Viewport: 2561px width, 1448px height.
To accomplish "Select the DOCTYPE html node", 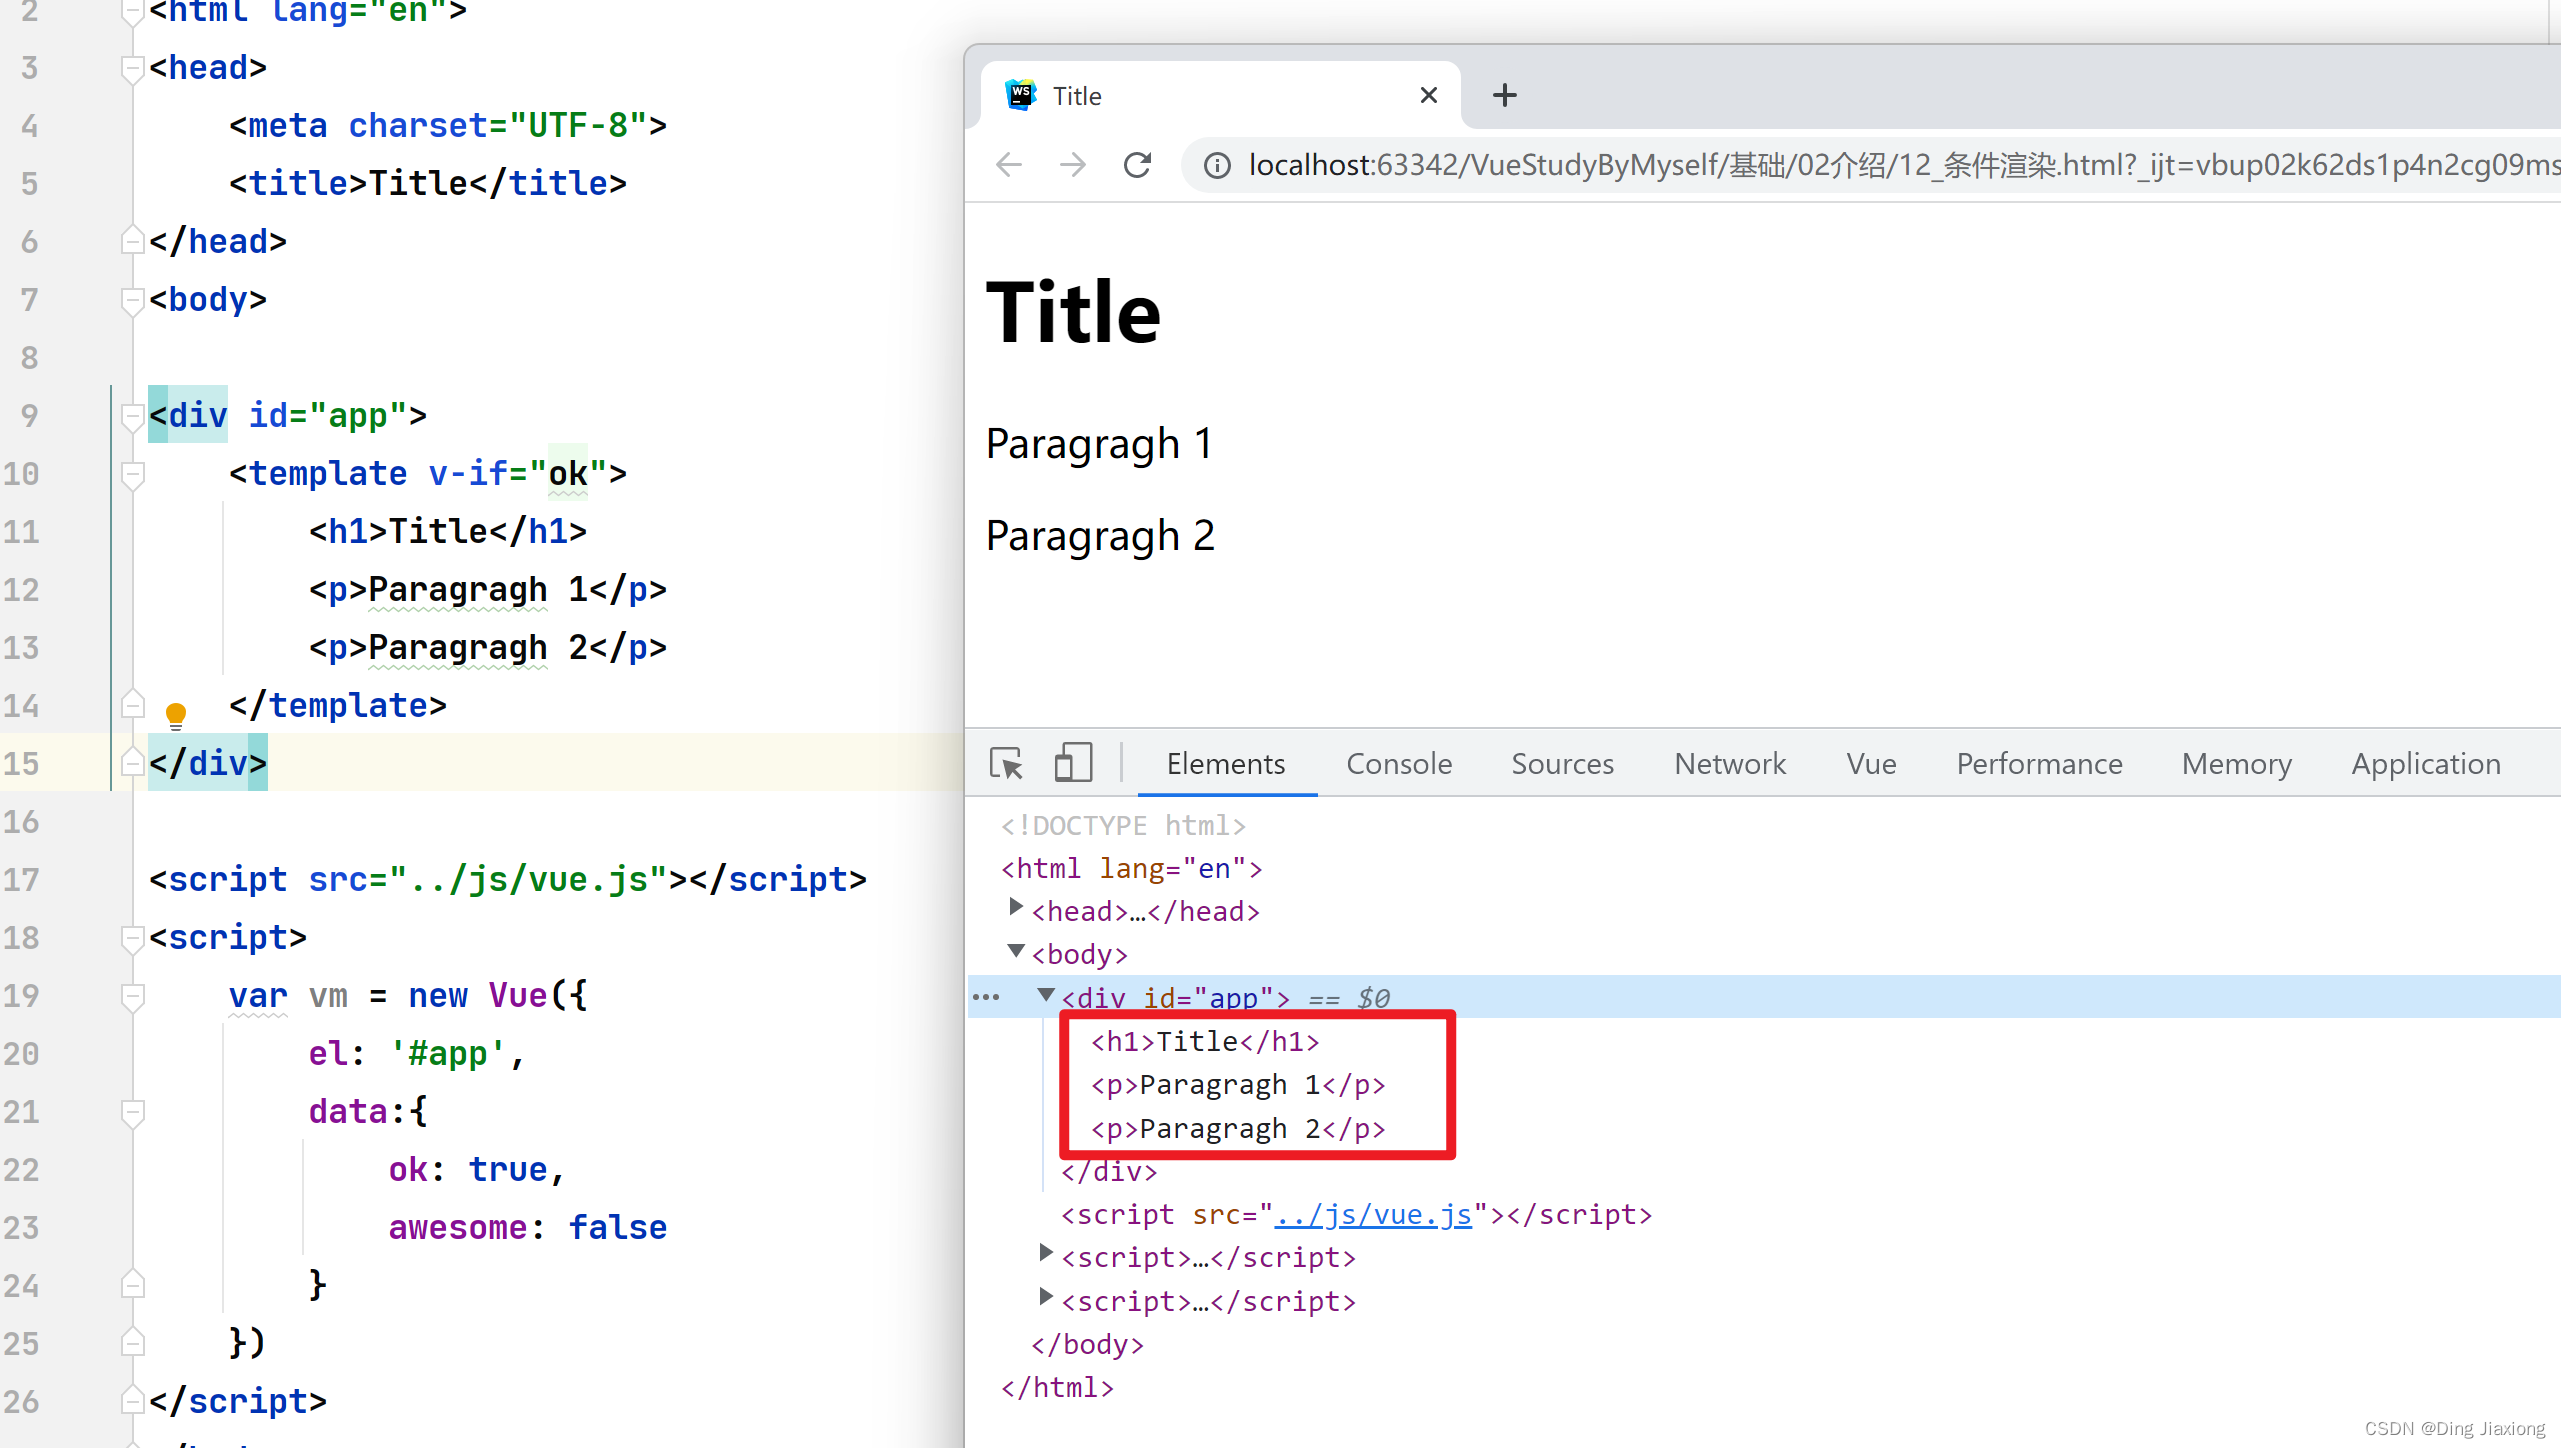I will pos(1123,826).
